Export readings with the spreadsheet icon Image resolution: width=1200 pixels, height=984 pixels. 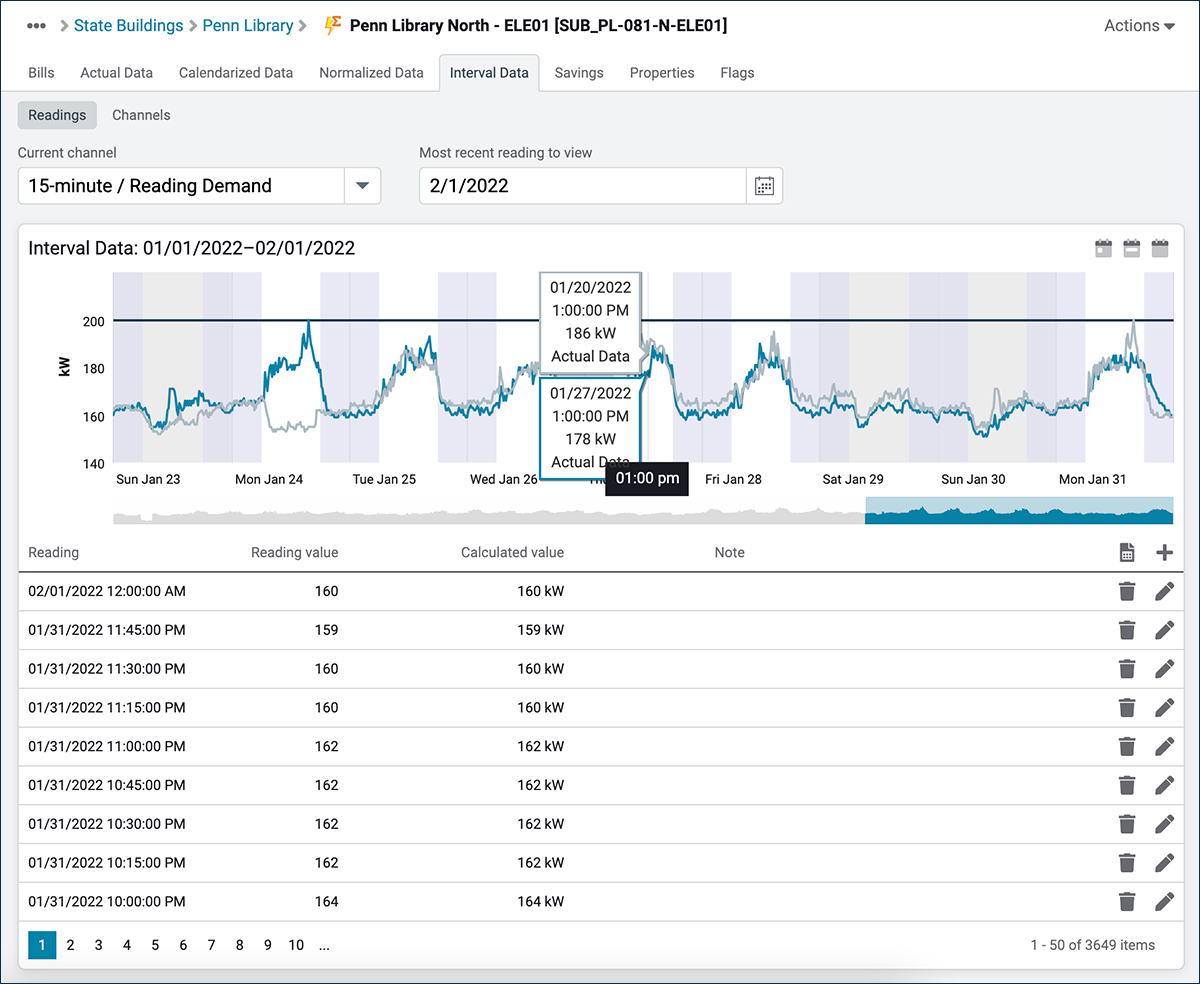click(x=1127, y=552)
